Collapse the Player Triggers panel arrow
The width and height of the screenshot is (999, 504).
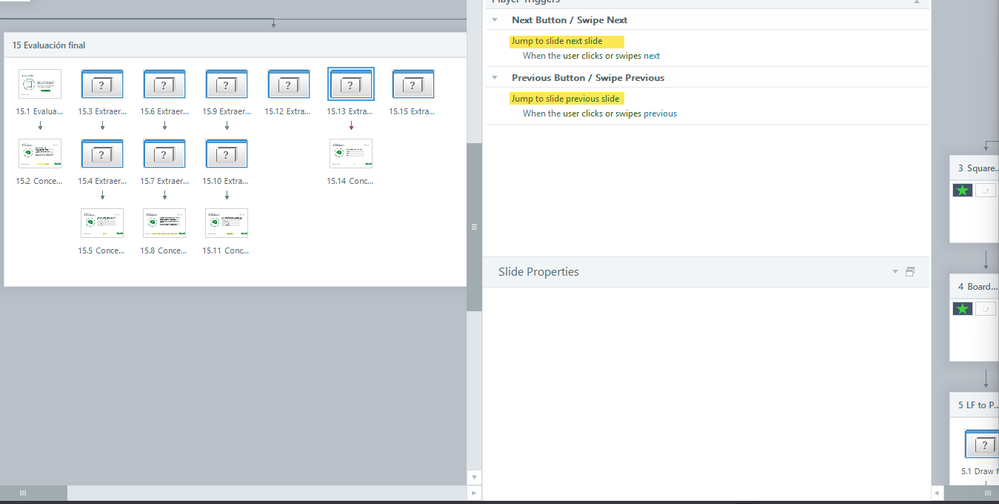(x=917, y=2)
